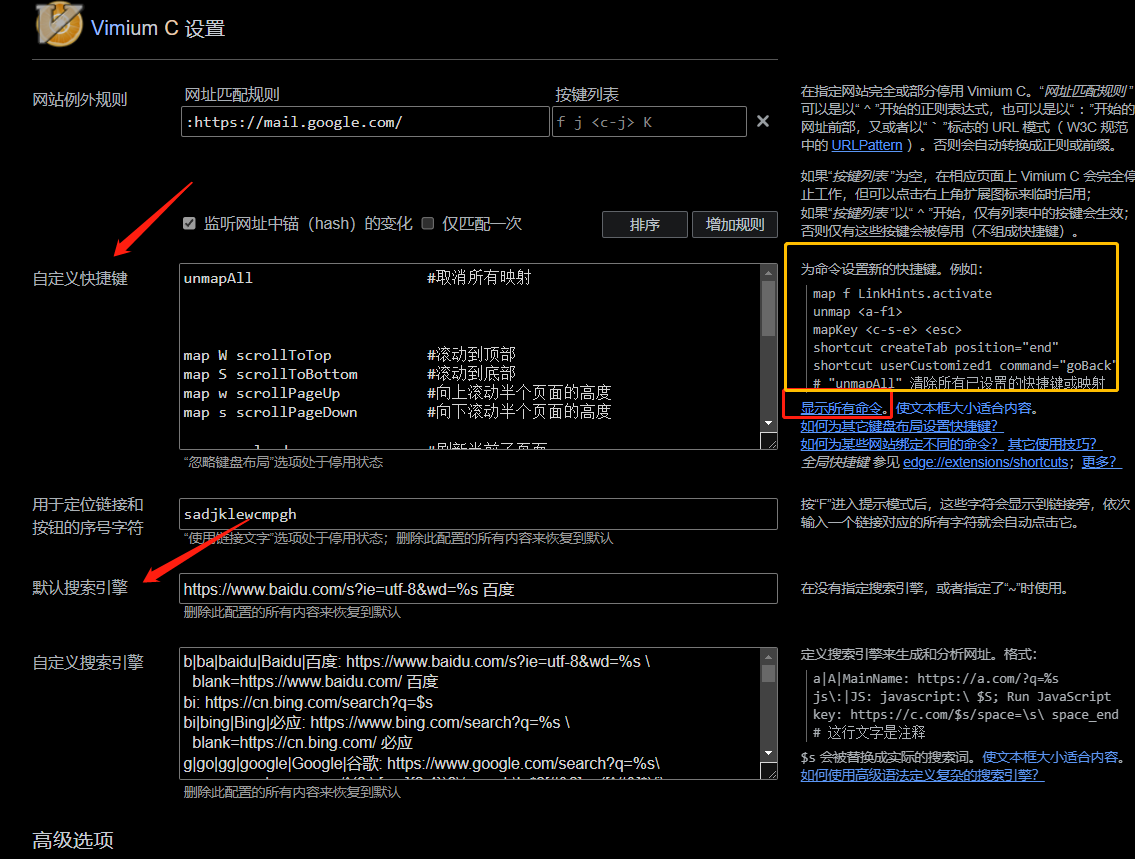
Task: Click the URL pattern input showing mail.google.com
Action: pyautogui.click(x=363, y=121)
